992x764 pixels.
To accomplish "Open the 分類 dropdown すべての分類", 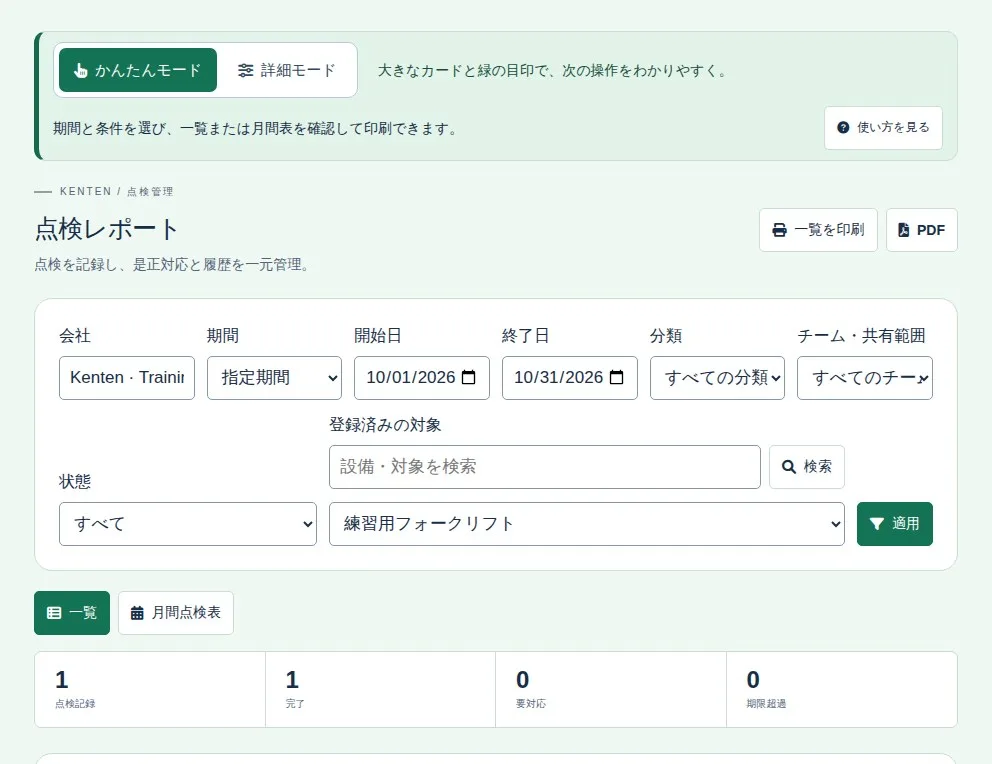I will click(x=717, y=378).
